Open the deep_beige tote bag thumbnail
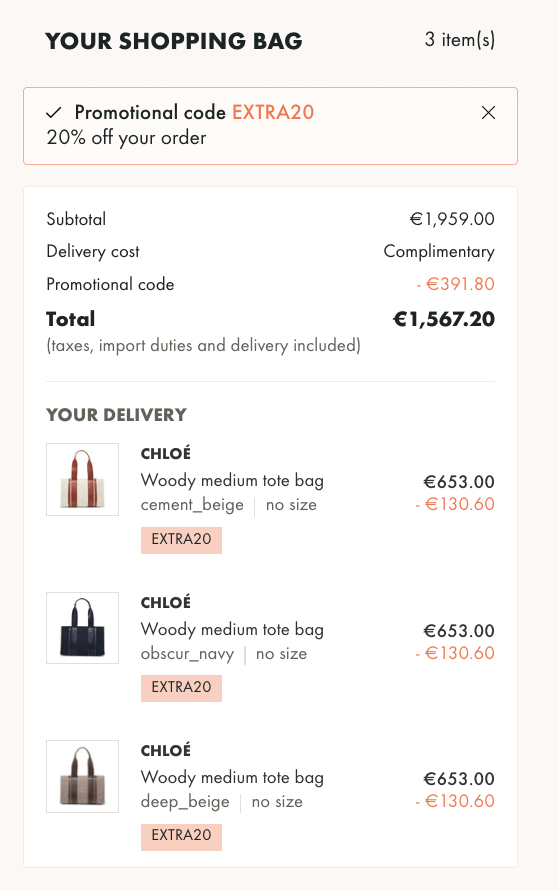 pos(82,776)
